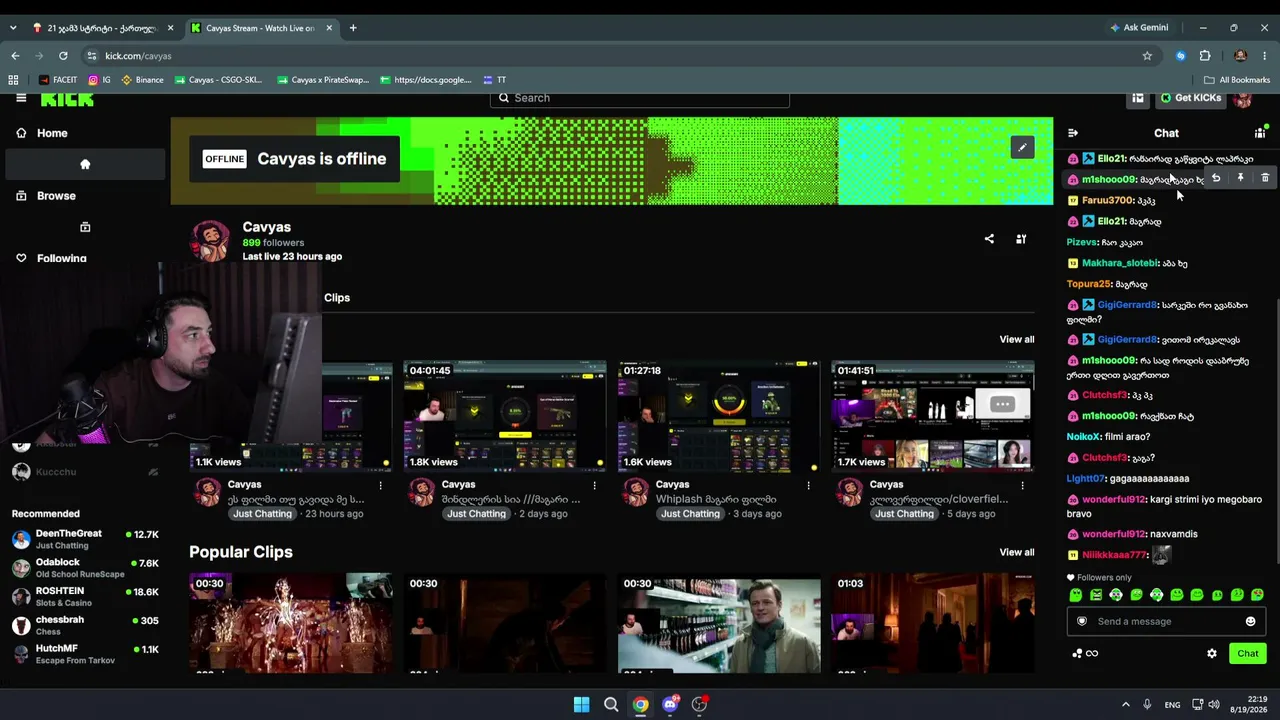Share the Cavyas channel
Screen dimensions: 1280x720
pyautogui.click(x=989, y=239)
